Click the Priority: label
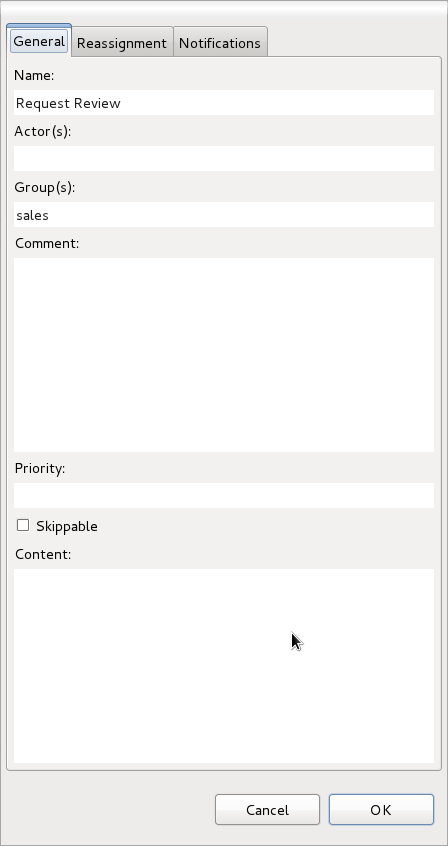Viewport: 448px width, 846px height. click(x=40, y=468)
